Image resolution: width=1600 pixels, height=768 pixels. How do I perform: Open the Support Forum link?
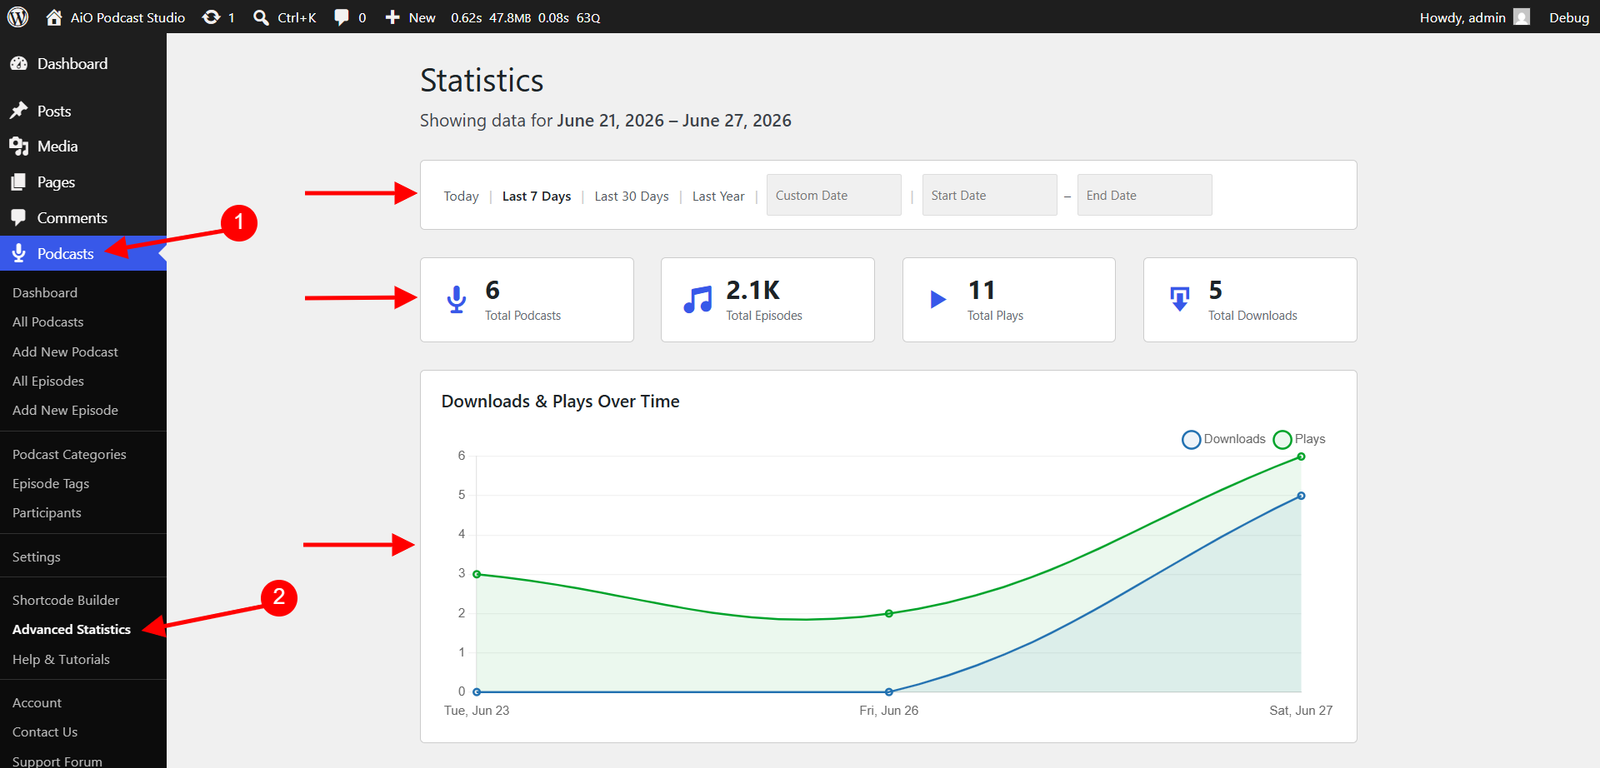(x=57, y=761)
